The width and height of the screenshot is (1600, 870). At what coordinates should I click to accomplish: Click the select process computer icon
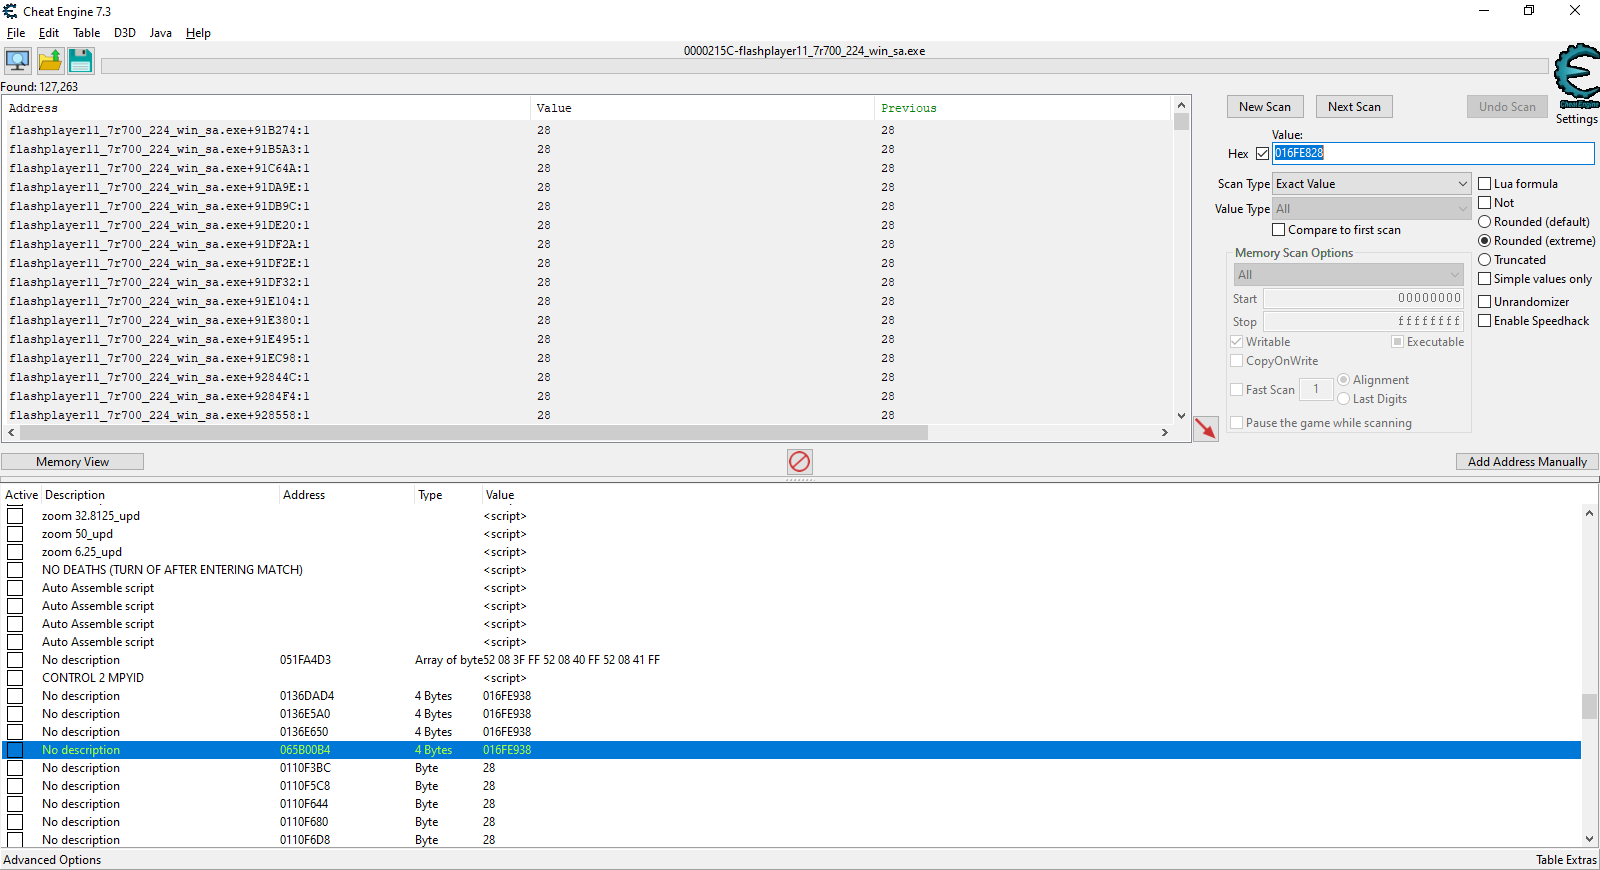(18, 61)
